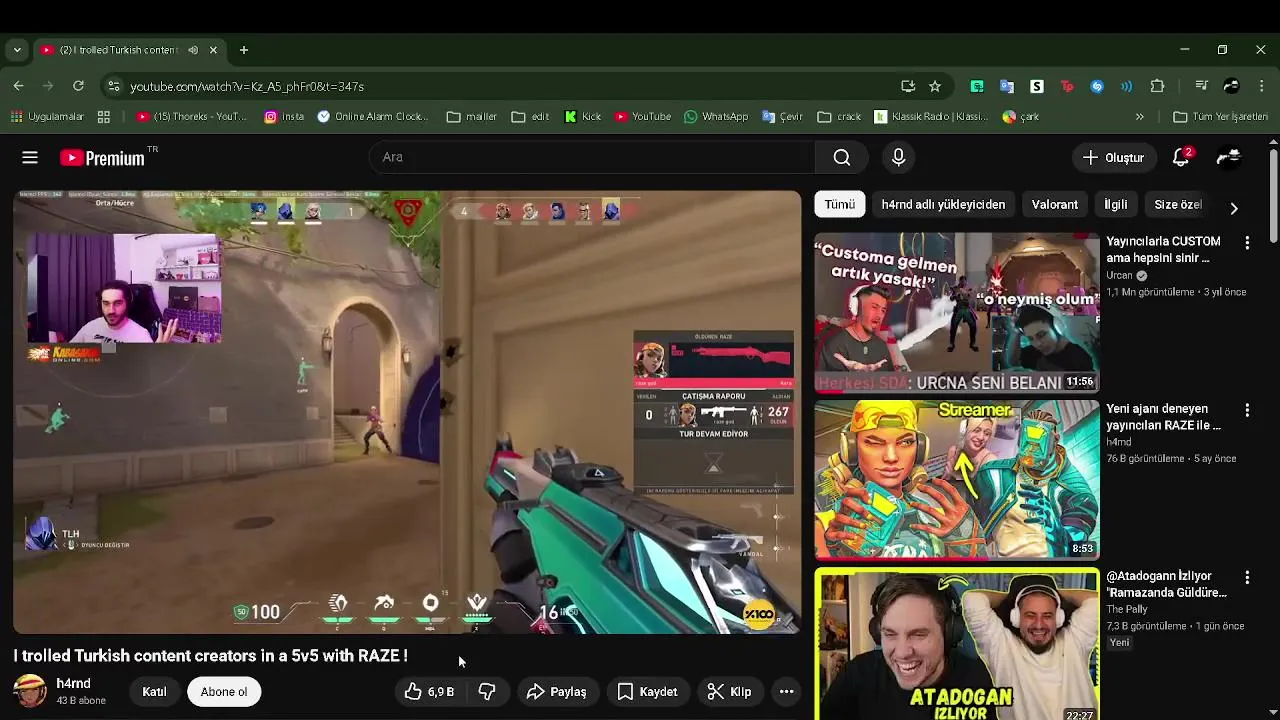Open the 'S' extension icon
This screenshot has width=1280, height=720.
pyautogui.click(x=1037, y=86)
